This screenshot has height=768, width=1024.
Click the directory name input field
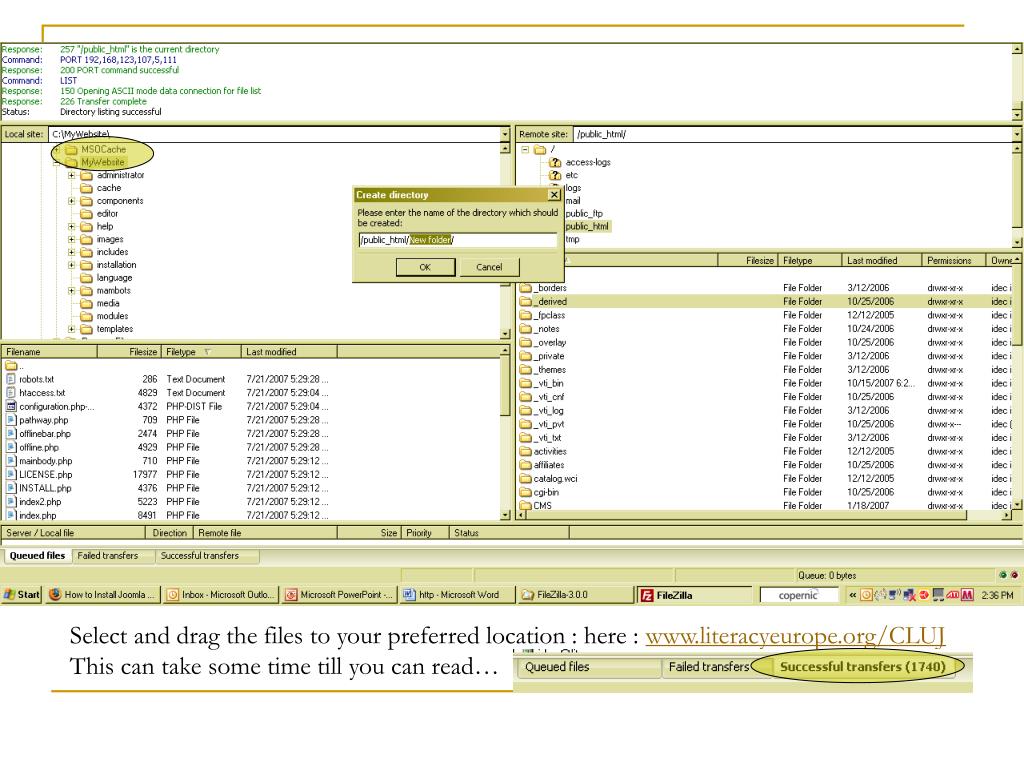(x=458, y=240)
